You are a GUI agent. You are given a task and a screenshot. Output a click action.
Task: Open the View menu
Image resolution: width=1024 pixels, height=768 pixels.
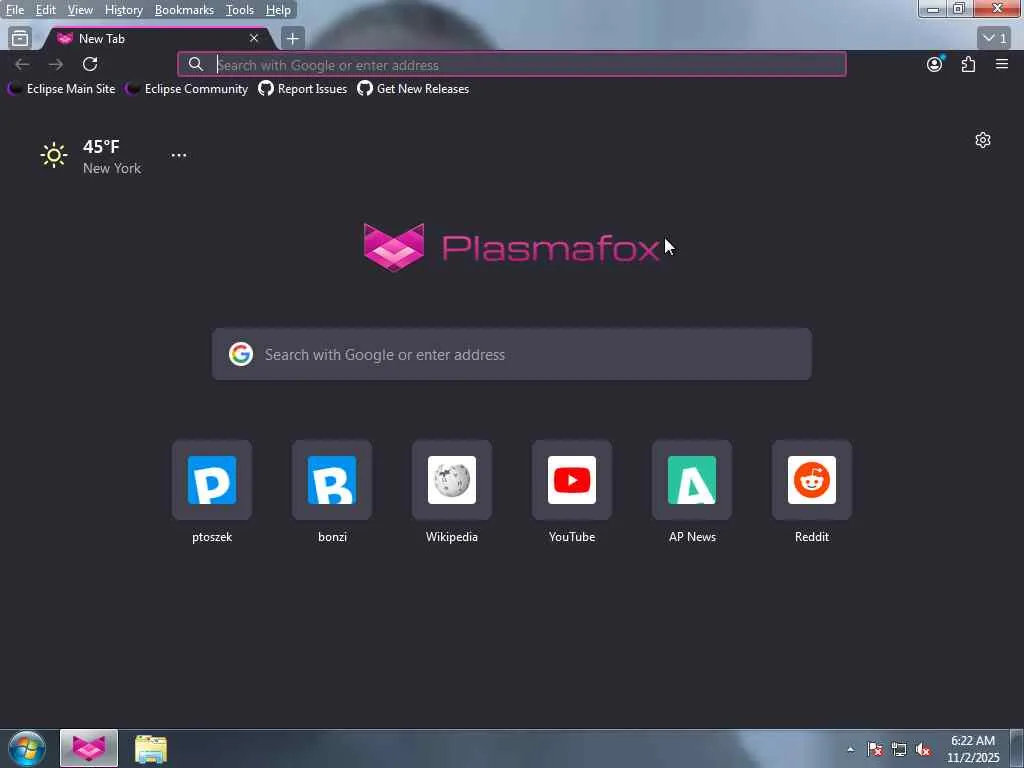pos(80,10)
